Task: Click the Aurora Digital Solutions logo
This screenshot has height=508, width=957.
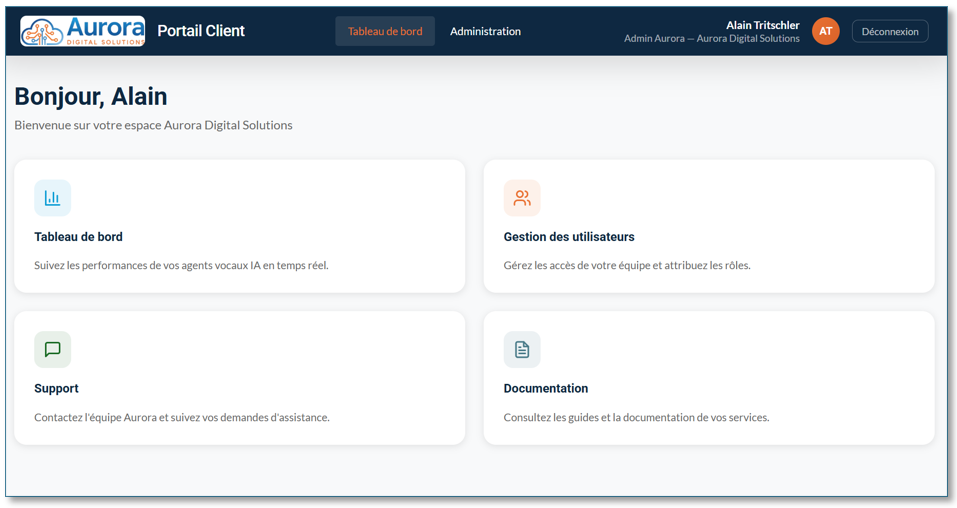Action: click(82, 31)
